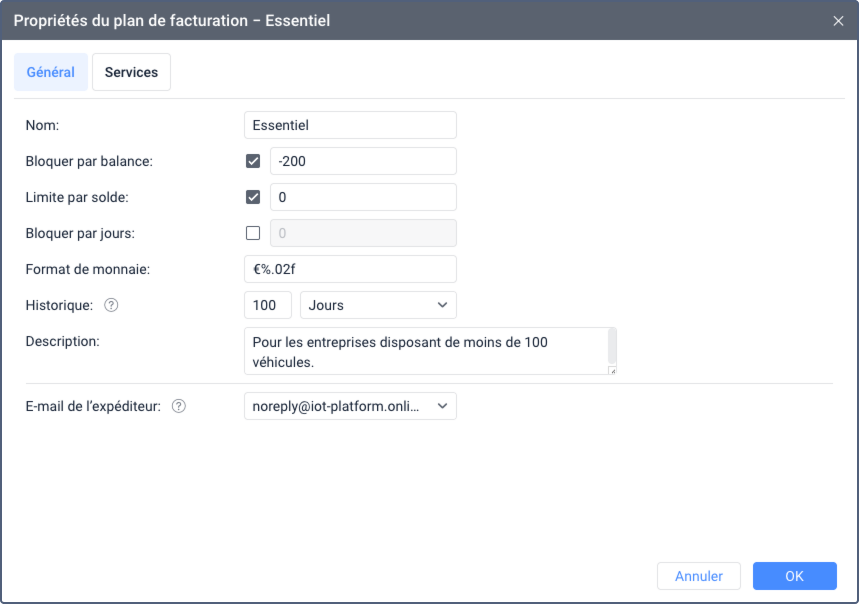Close the billing plan properties dialog

pos(838,20)
